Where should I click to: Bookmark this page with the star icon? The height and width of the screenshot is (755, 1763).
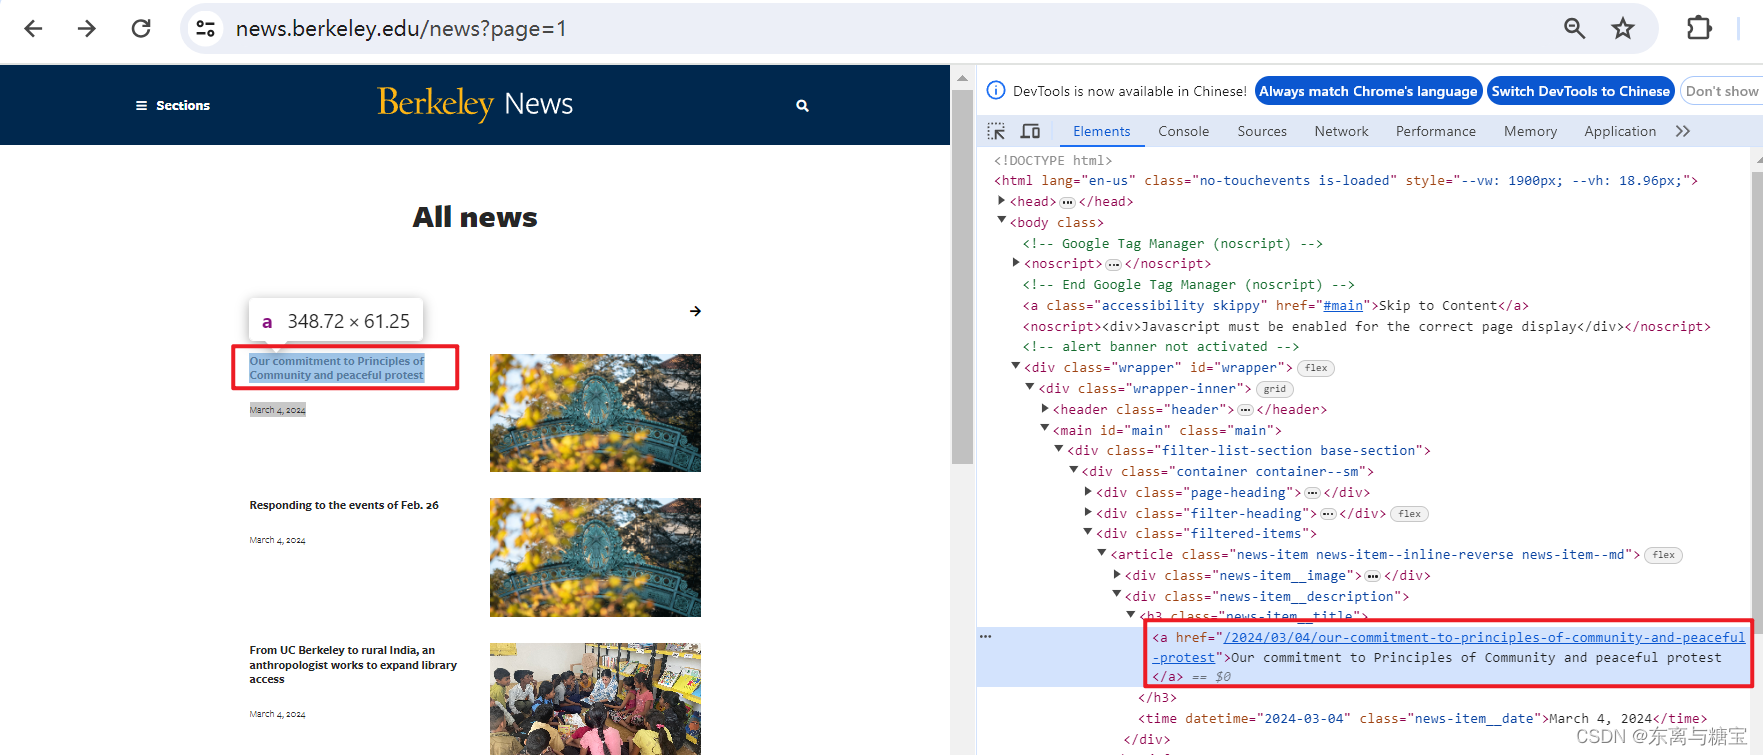(1623, 29)
